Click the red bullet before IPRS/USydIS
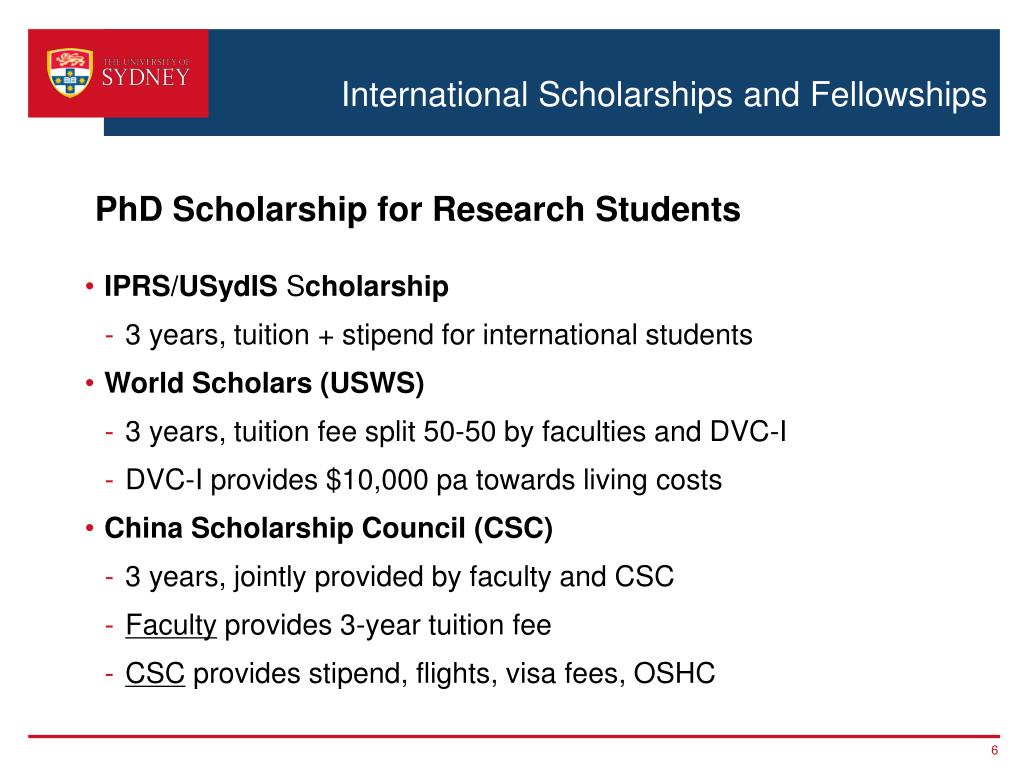This screenshot has height=768, width=1024. [x=90, y=286]
